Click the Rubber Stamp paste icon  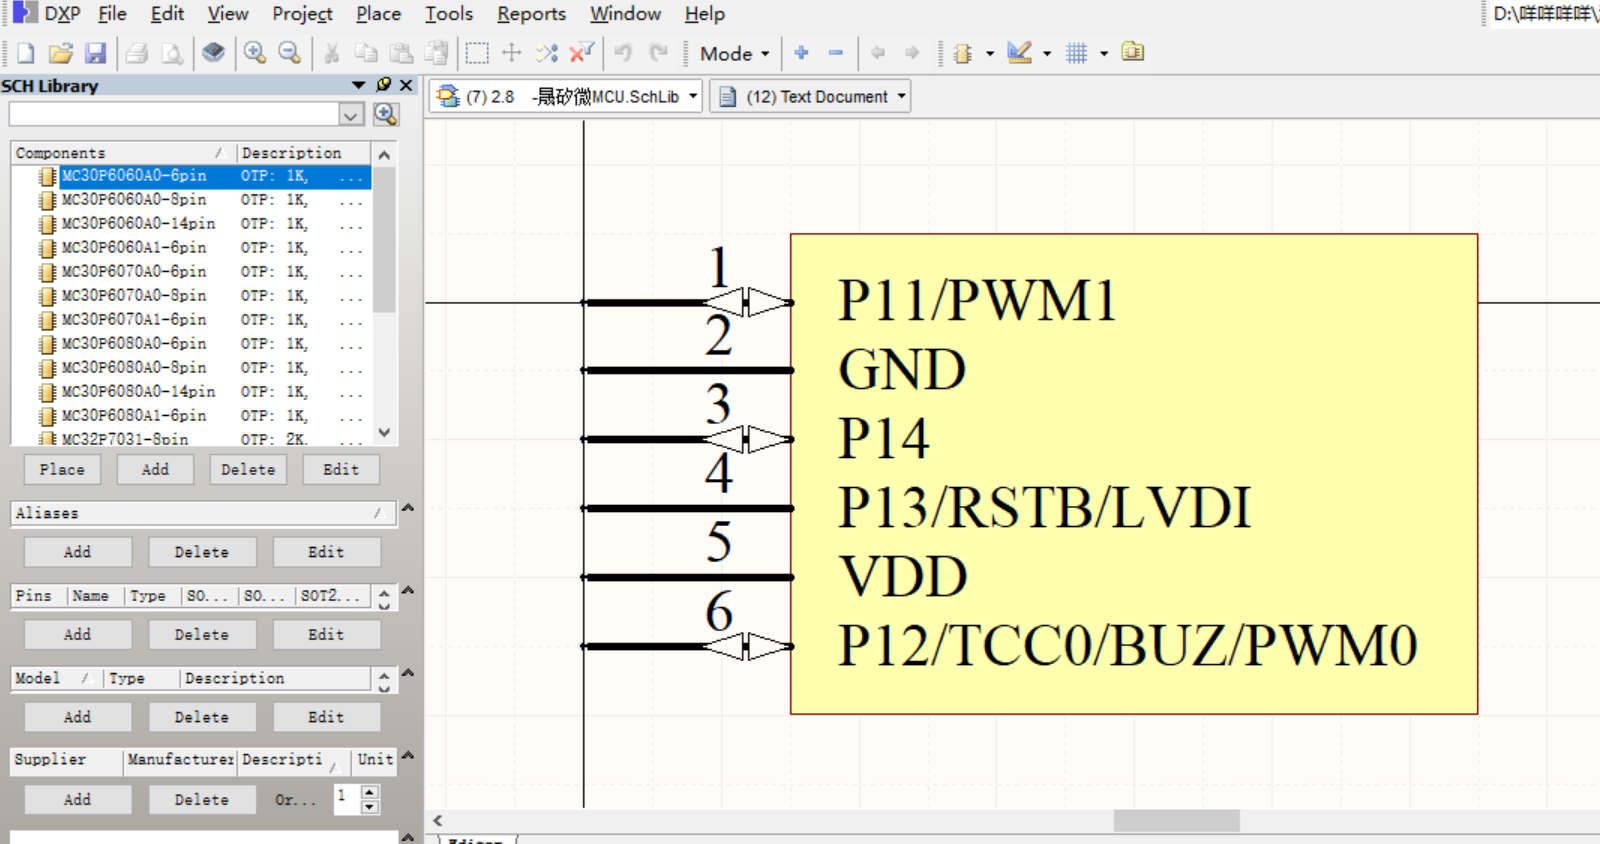[x=437, y=53]
